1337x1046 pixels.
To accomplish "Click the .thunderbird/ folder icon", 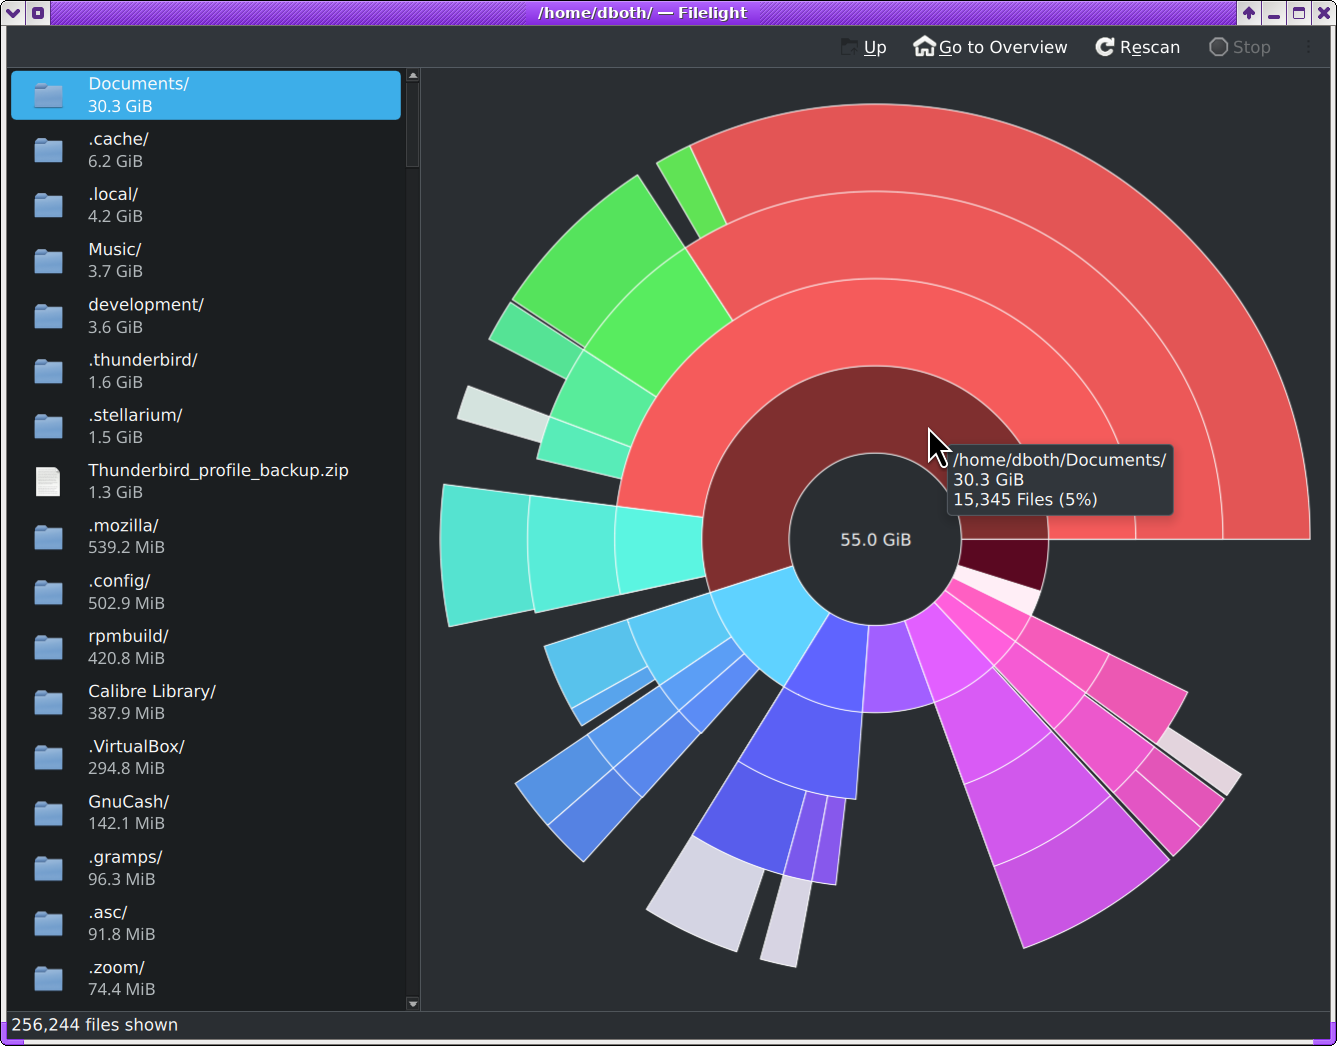I will 48,371.
